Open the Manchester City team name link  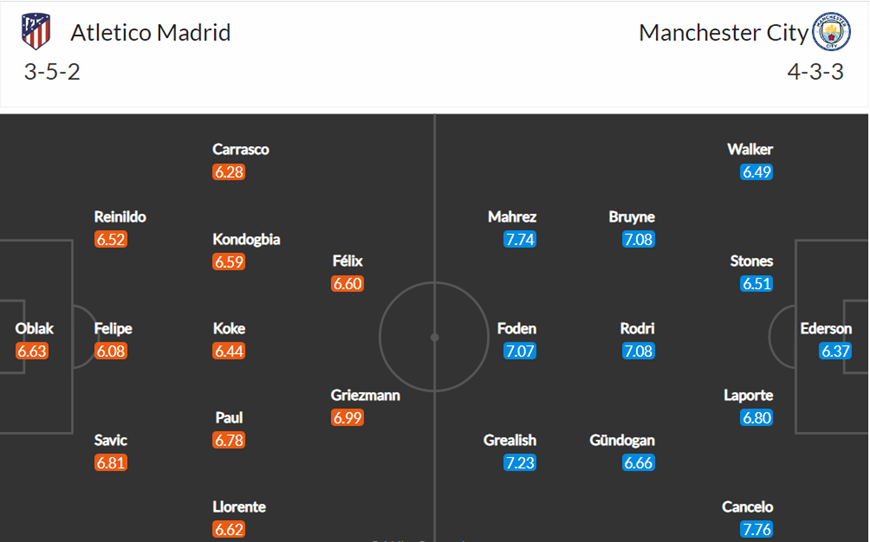(724, 33)
